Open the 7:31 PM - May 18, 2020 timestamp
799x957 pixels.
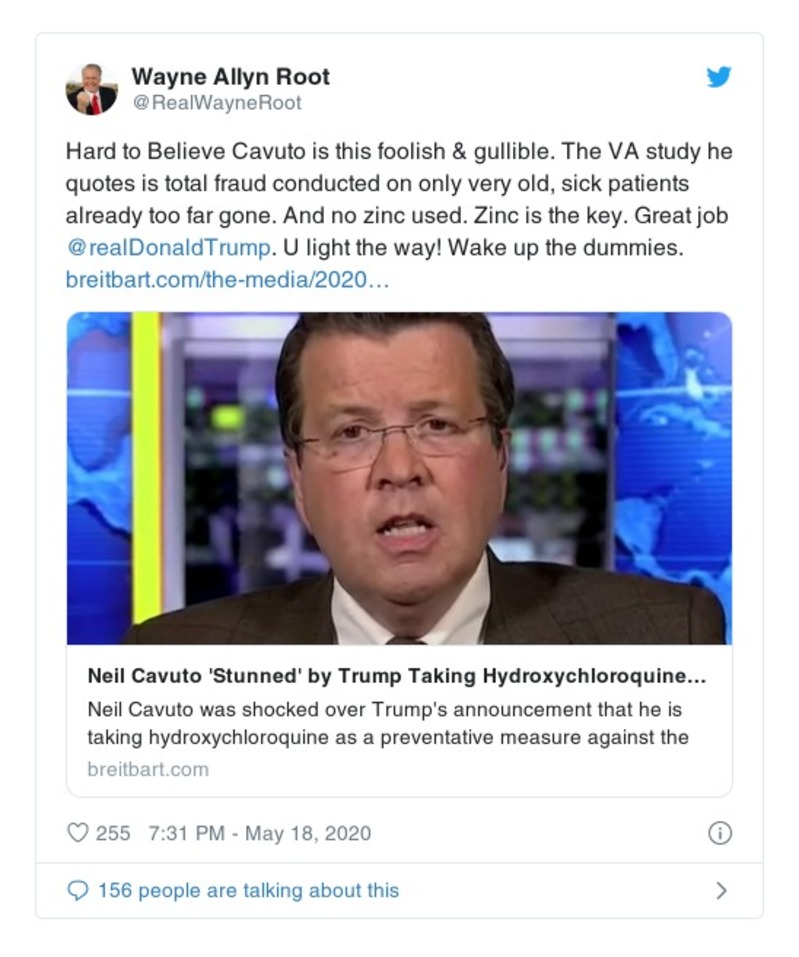pyautogui.click(x=258, y=832)
